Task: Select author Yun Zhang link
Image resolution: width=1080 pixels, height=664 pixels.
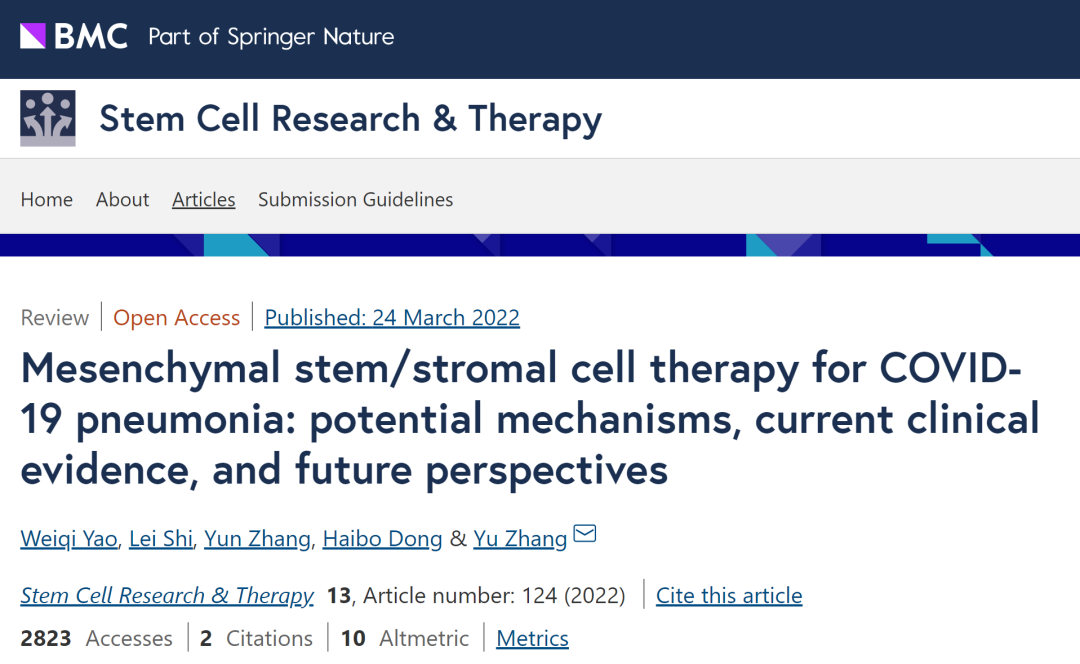Action: (257, 538)
